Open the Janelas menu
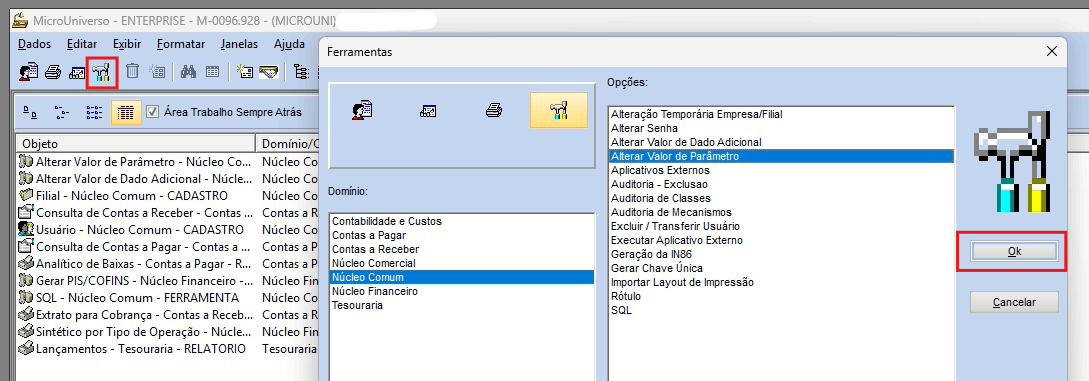The width and height of the screenshot is (1089, 381). point(240,44)
